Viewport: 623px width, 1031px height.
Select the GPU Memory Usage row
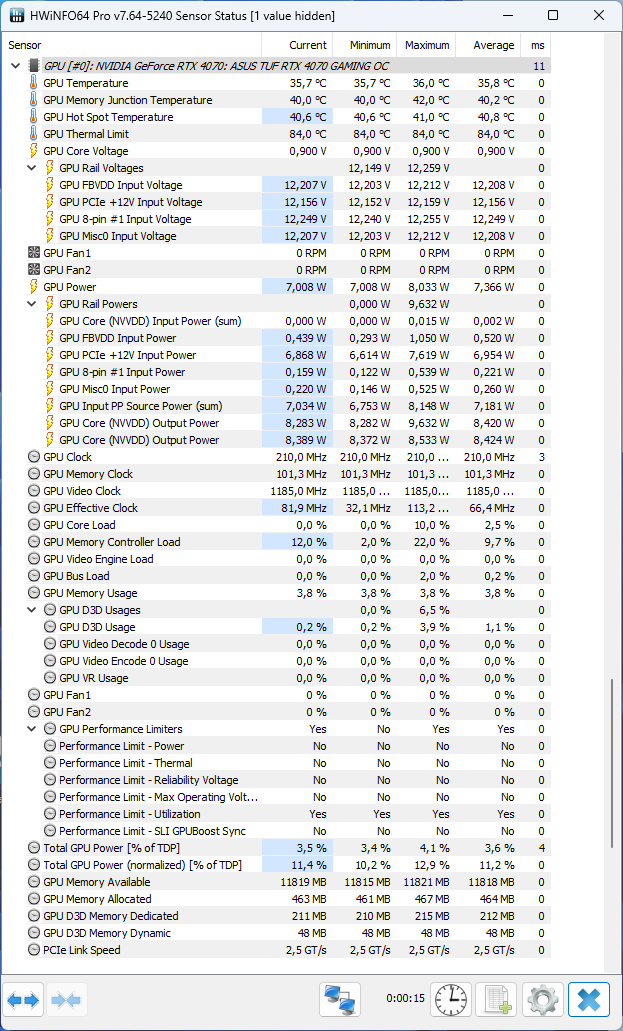(x=150, y=593)
